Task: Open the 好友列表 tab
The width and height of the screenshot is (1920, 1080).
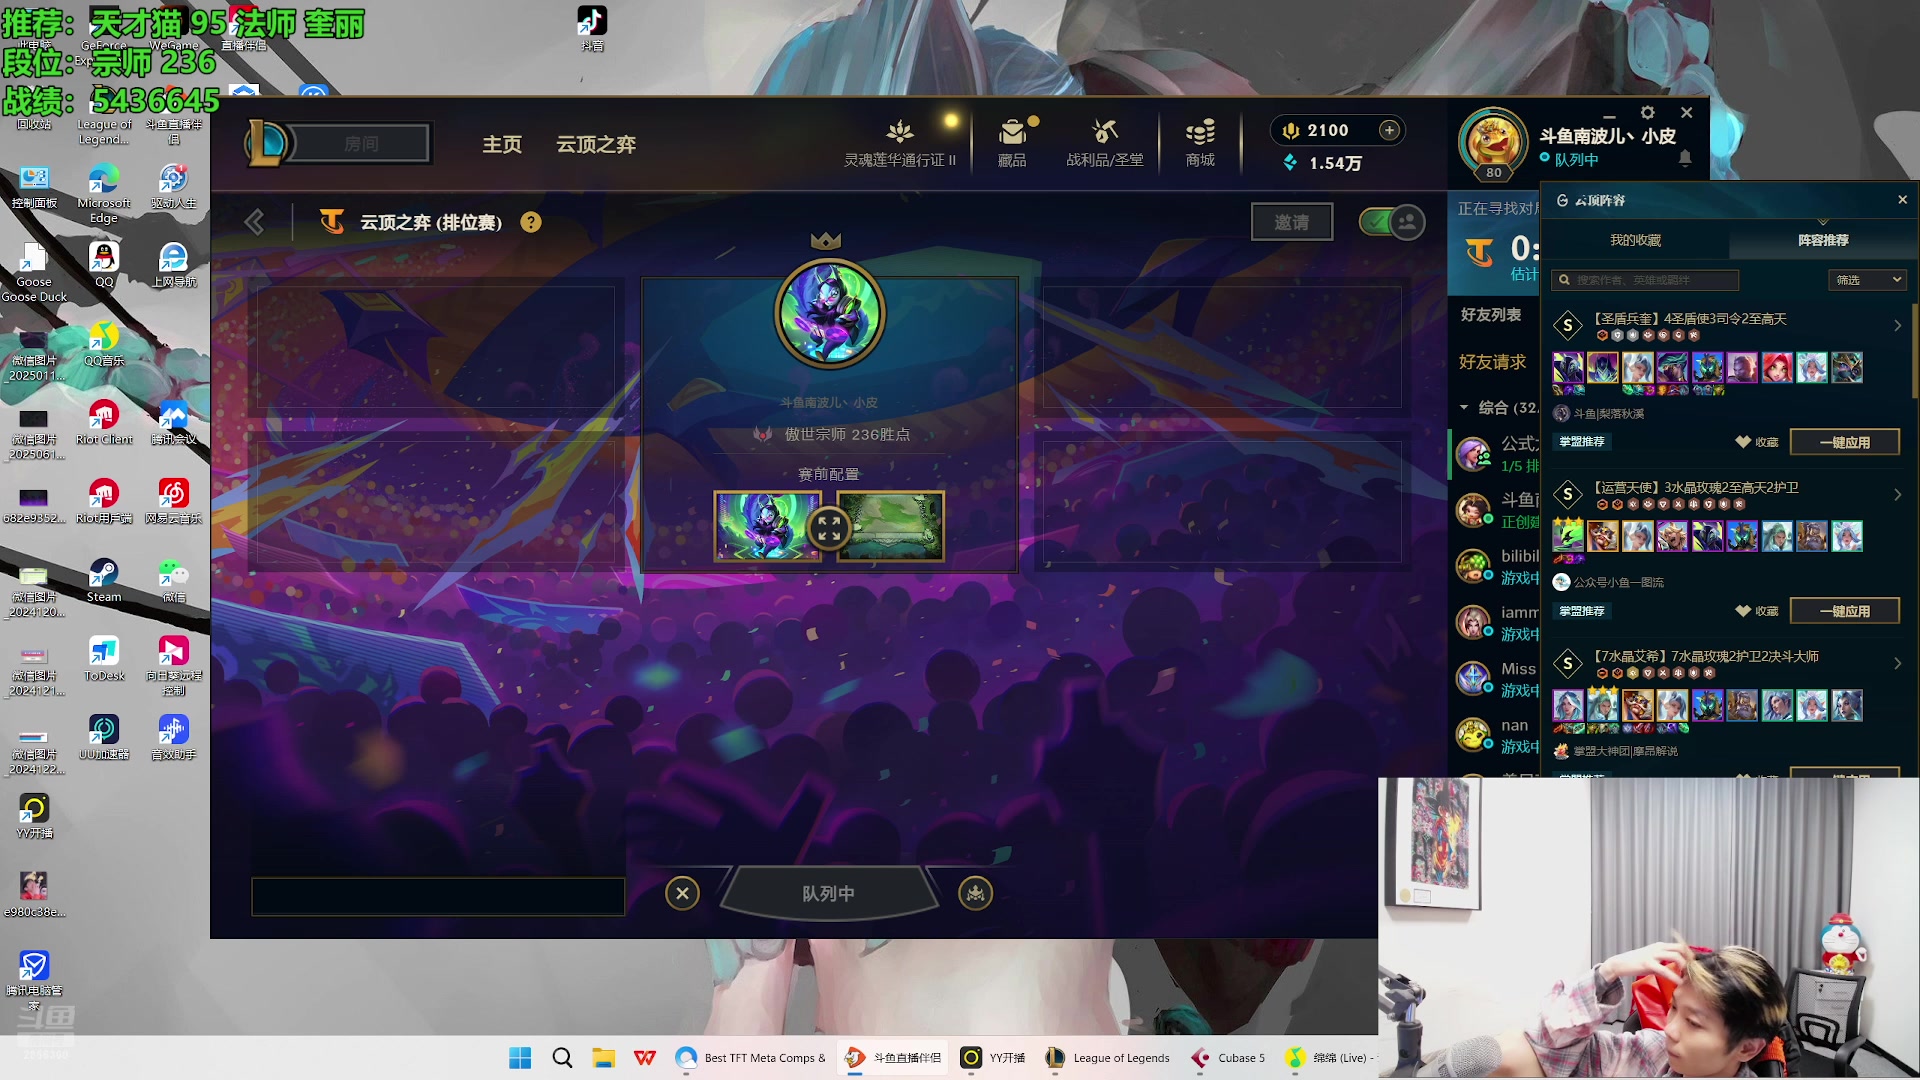Action: point(1491,315)
